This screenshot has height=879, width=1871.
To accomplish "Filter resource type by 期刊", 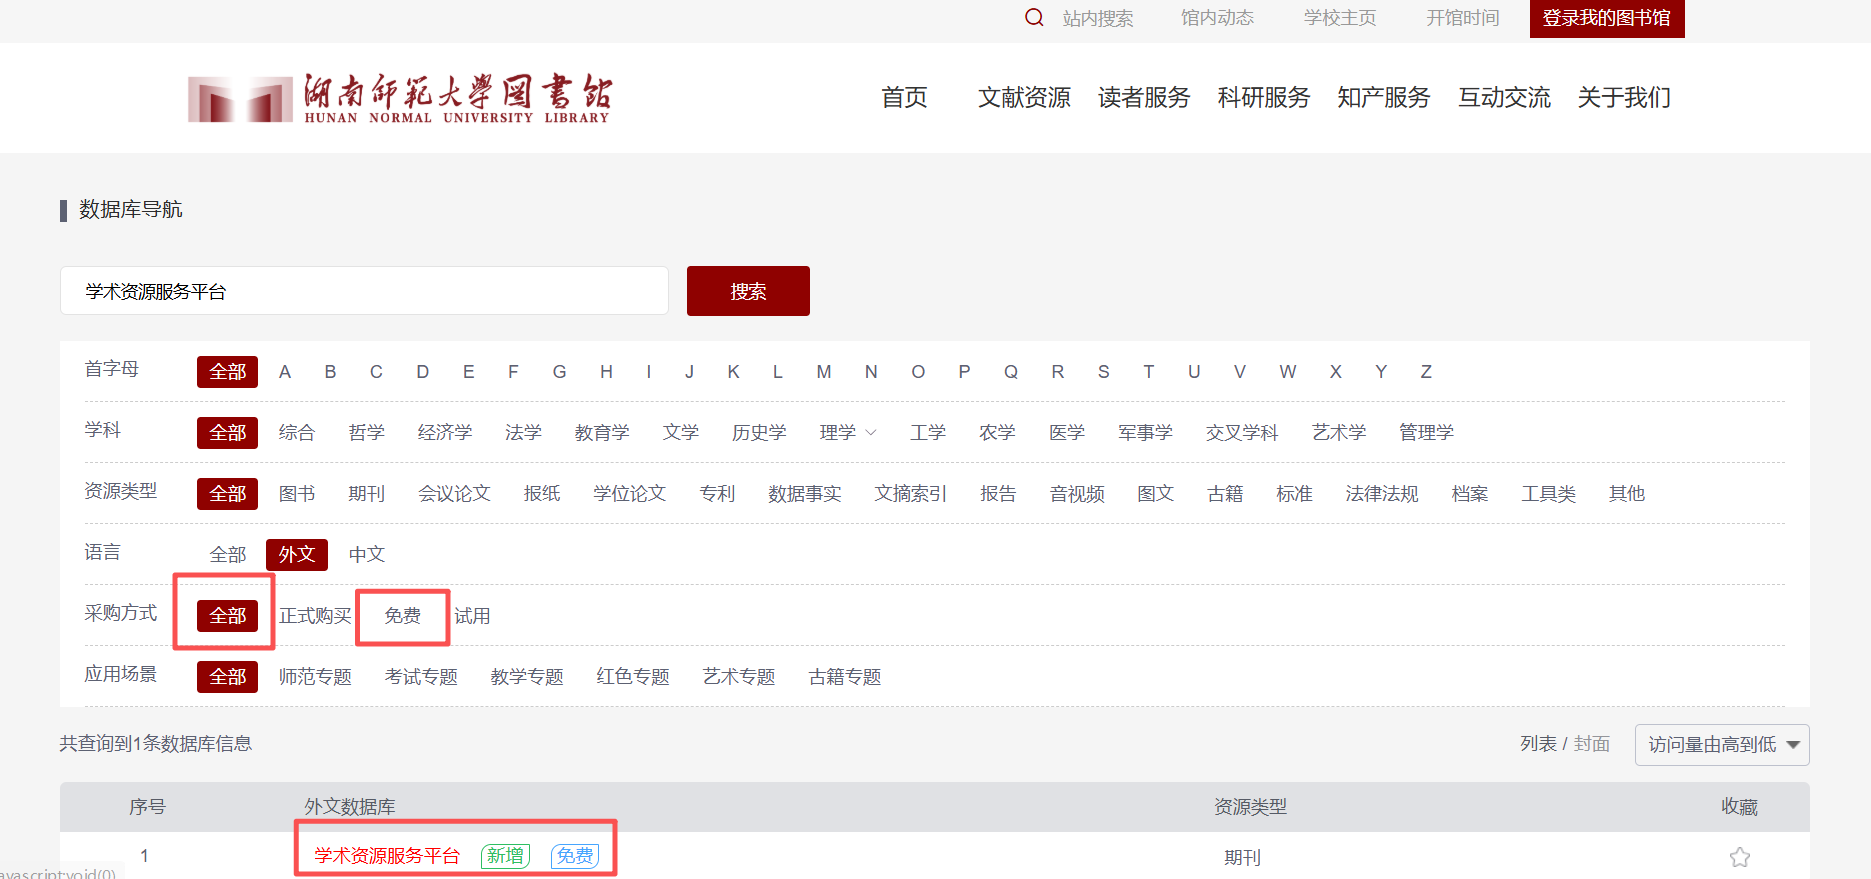I will 367,494.
